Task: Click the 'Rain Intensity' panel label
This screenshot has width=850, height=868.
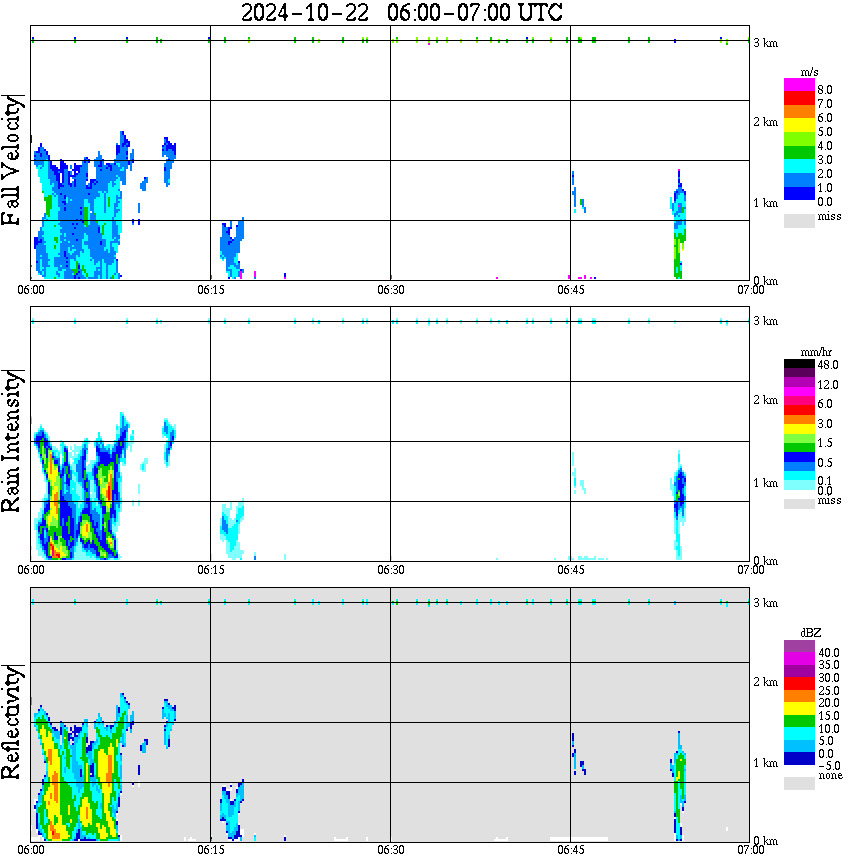Action: tap(11, 441)
